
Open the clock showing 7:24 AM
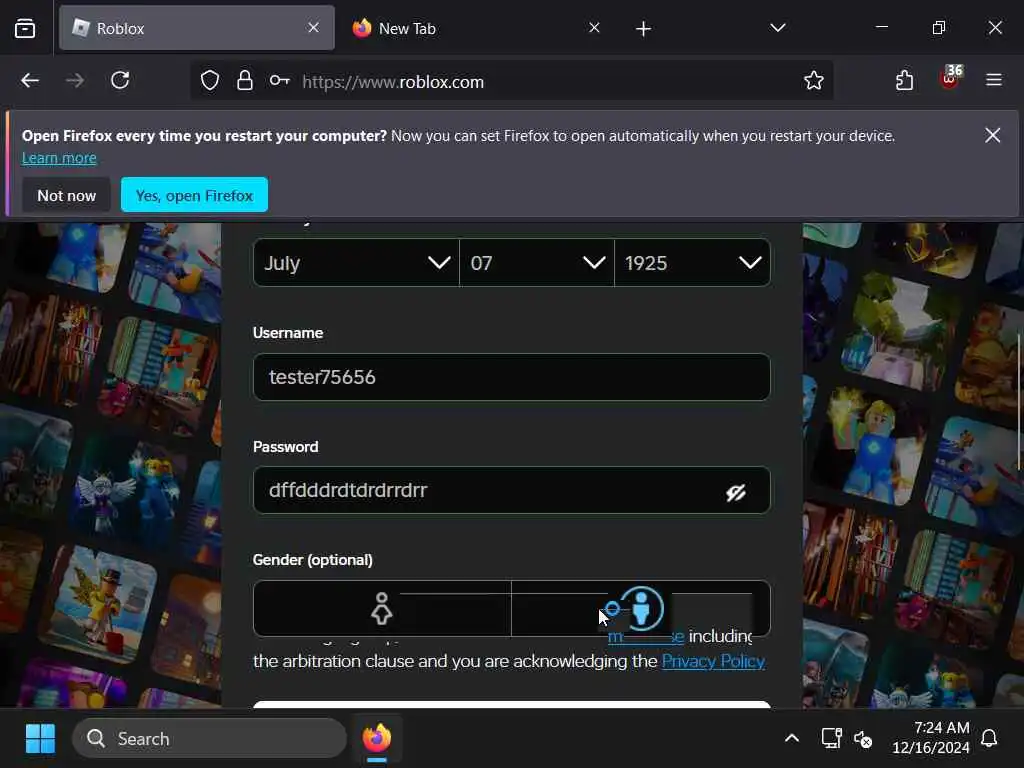(x=931, y=738)
